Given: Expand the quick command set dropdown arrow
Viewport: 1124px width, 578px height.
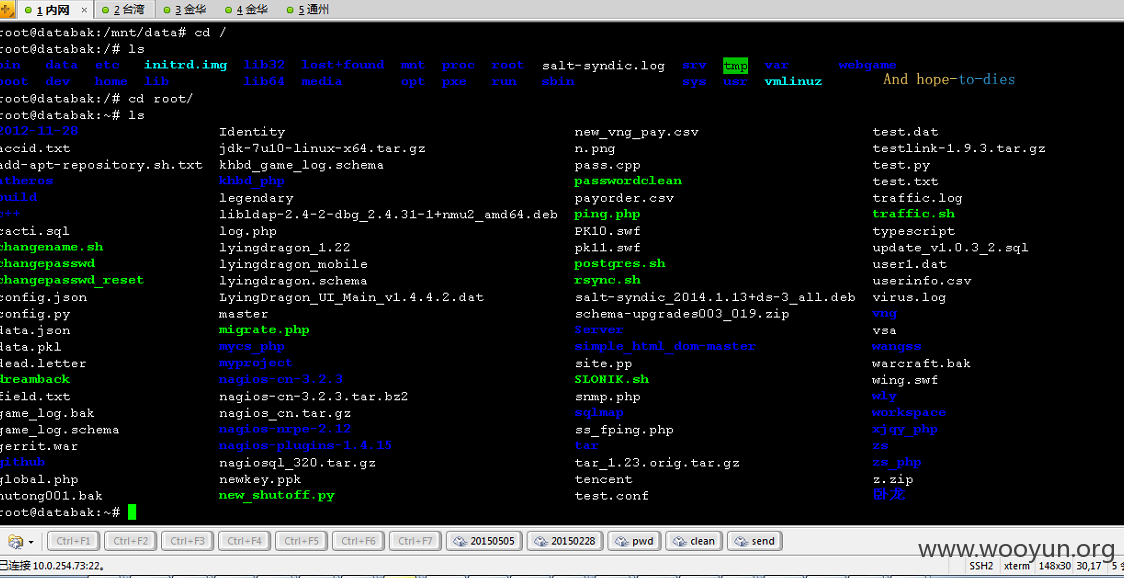Looking at the screenshot, I should pyautogui.click(x=32, y=541).
